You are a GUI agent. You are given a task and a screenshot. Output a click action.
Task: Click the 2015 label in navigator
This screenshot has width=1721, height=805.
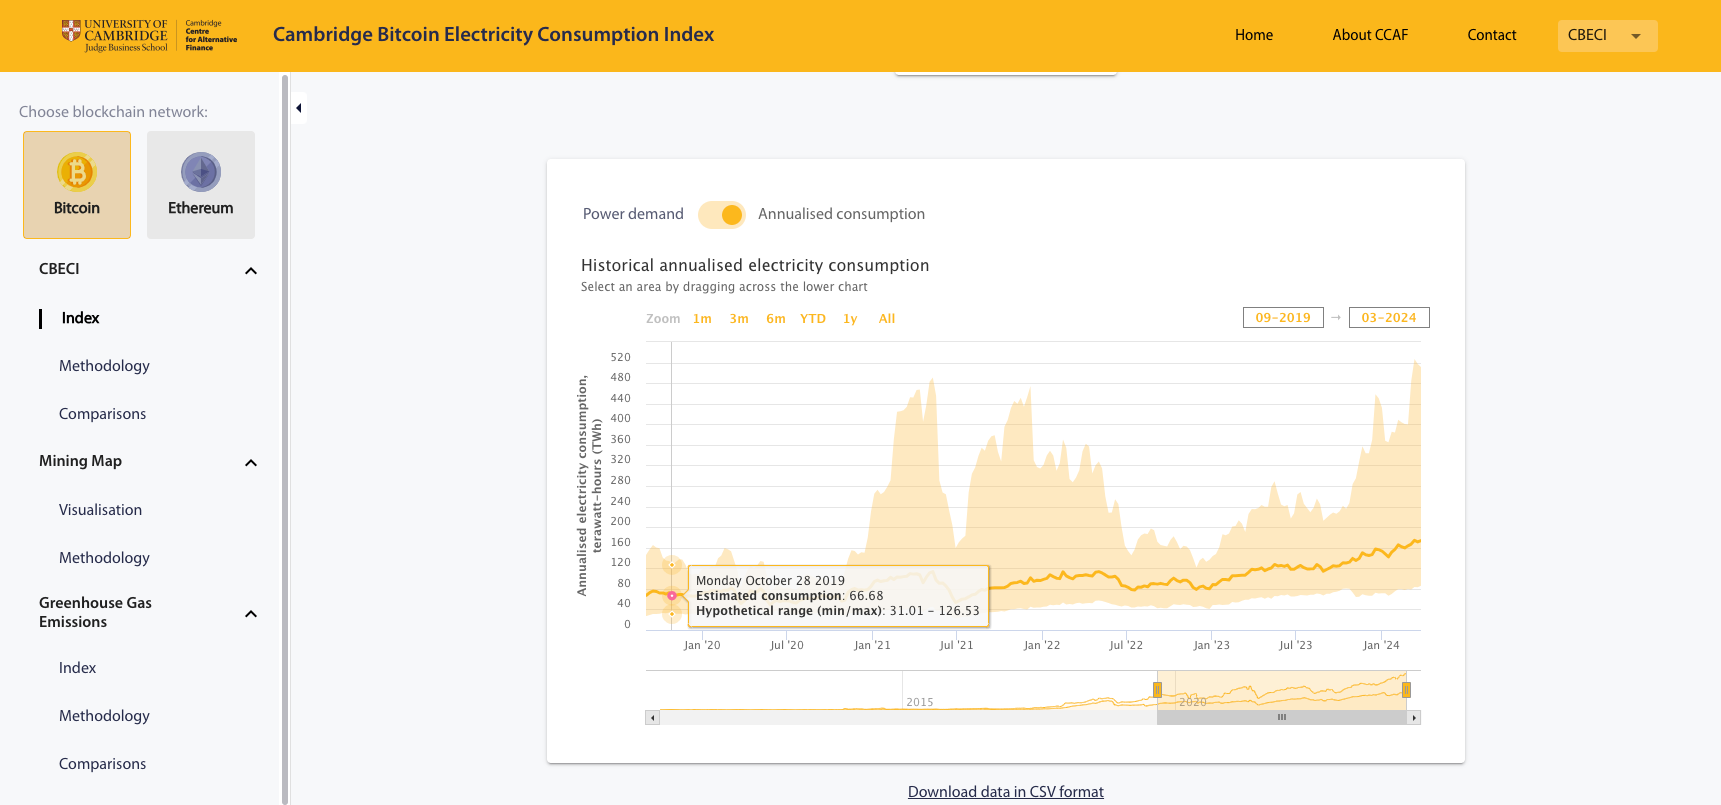pyautogui.click(x=920, y=702)
